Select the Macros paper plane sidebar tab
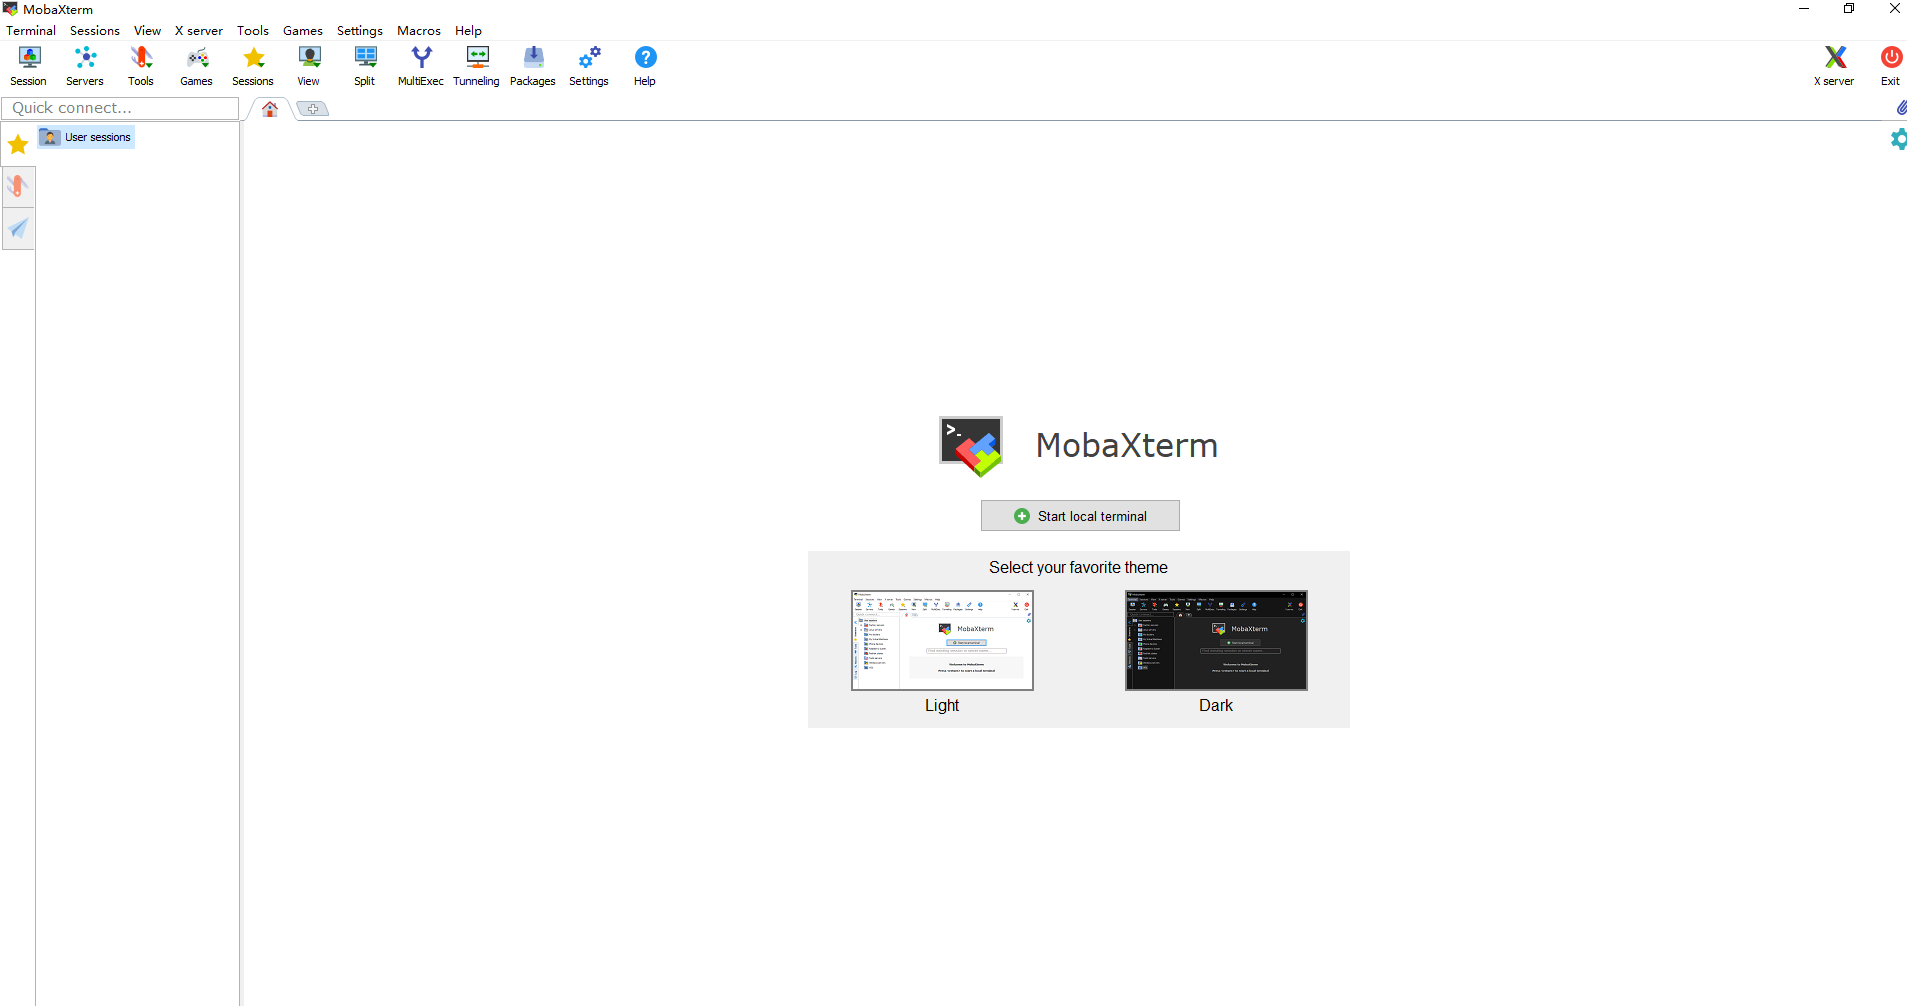Viewport: 1907px width, 1006px height. pos(18,228)
